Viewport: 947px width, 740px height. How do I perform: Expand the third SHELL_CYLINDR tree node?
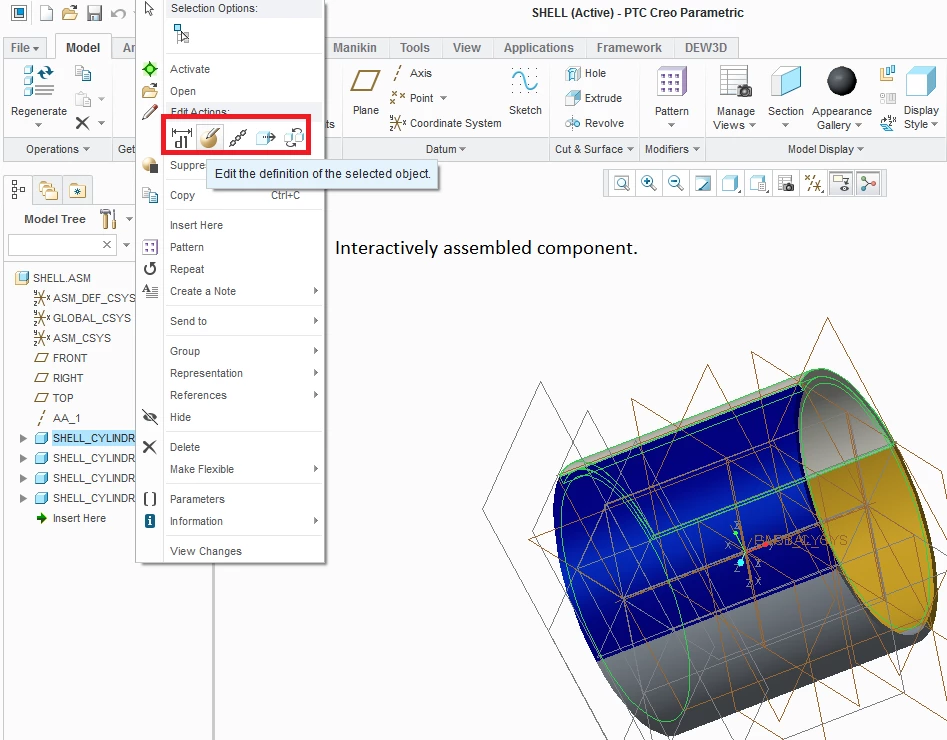(23, 478)
